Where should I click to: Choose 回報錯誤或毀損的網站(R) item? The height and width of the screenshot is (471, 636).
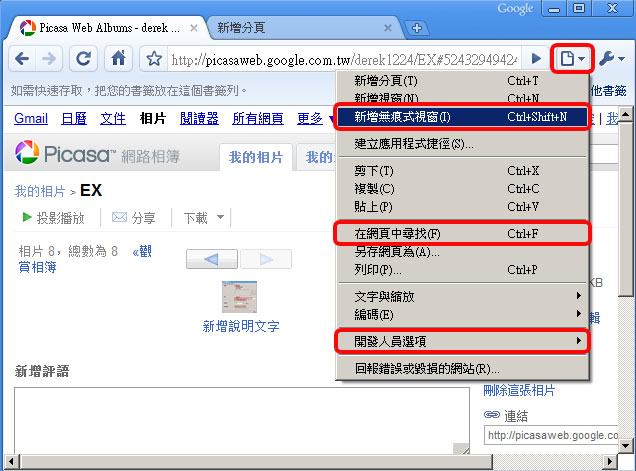[462, 369]
